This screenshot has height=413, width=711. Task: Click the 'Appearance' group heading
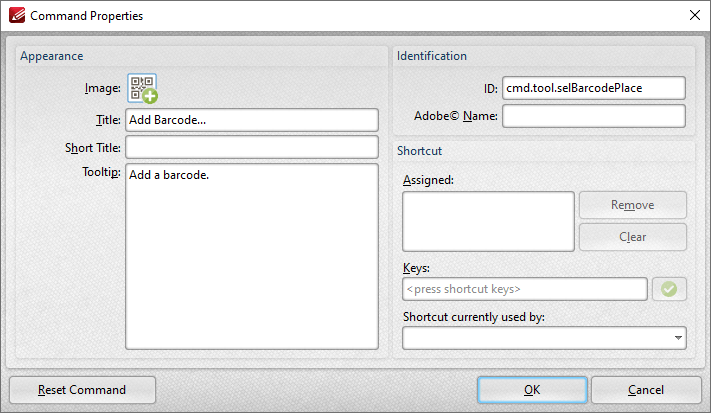click(52, 56)
